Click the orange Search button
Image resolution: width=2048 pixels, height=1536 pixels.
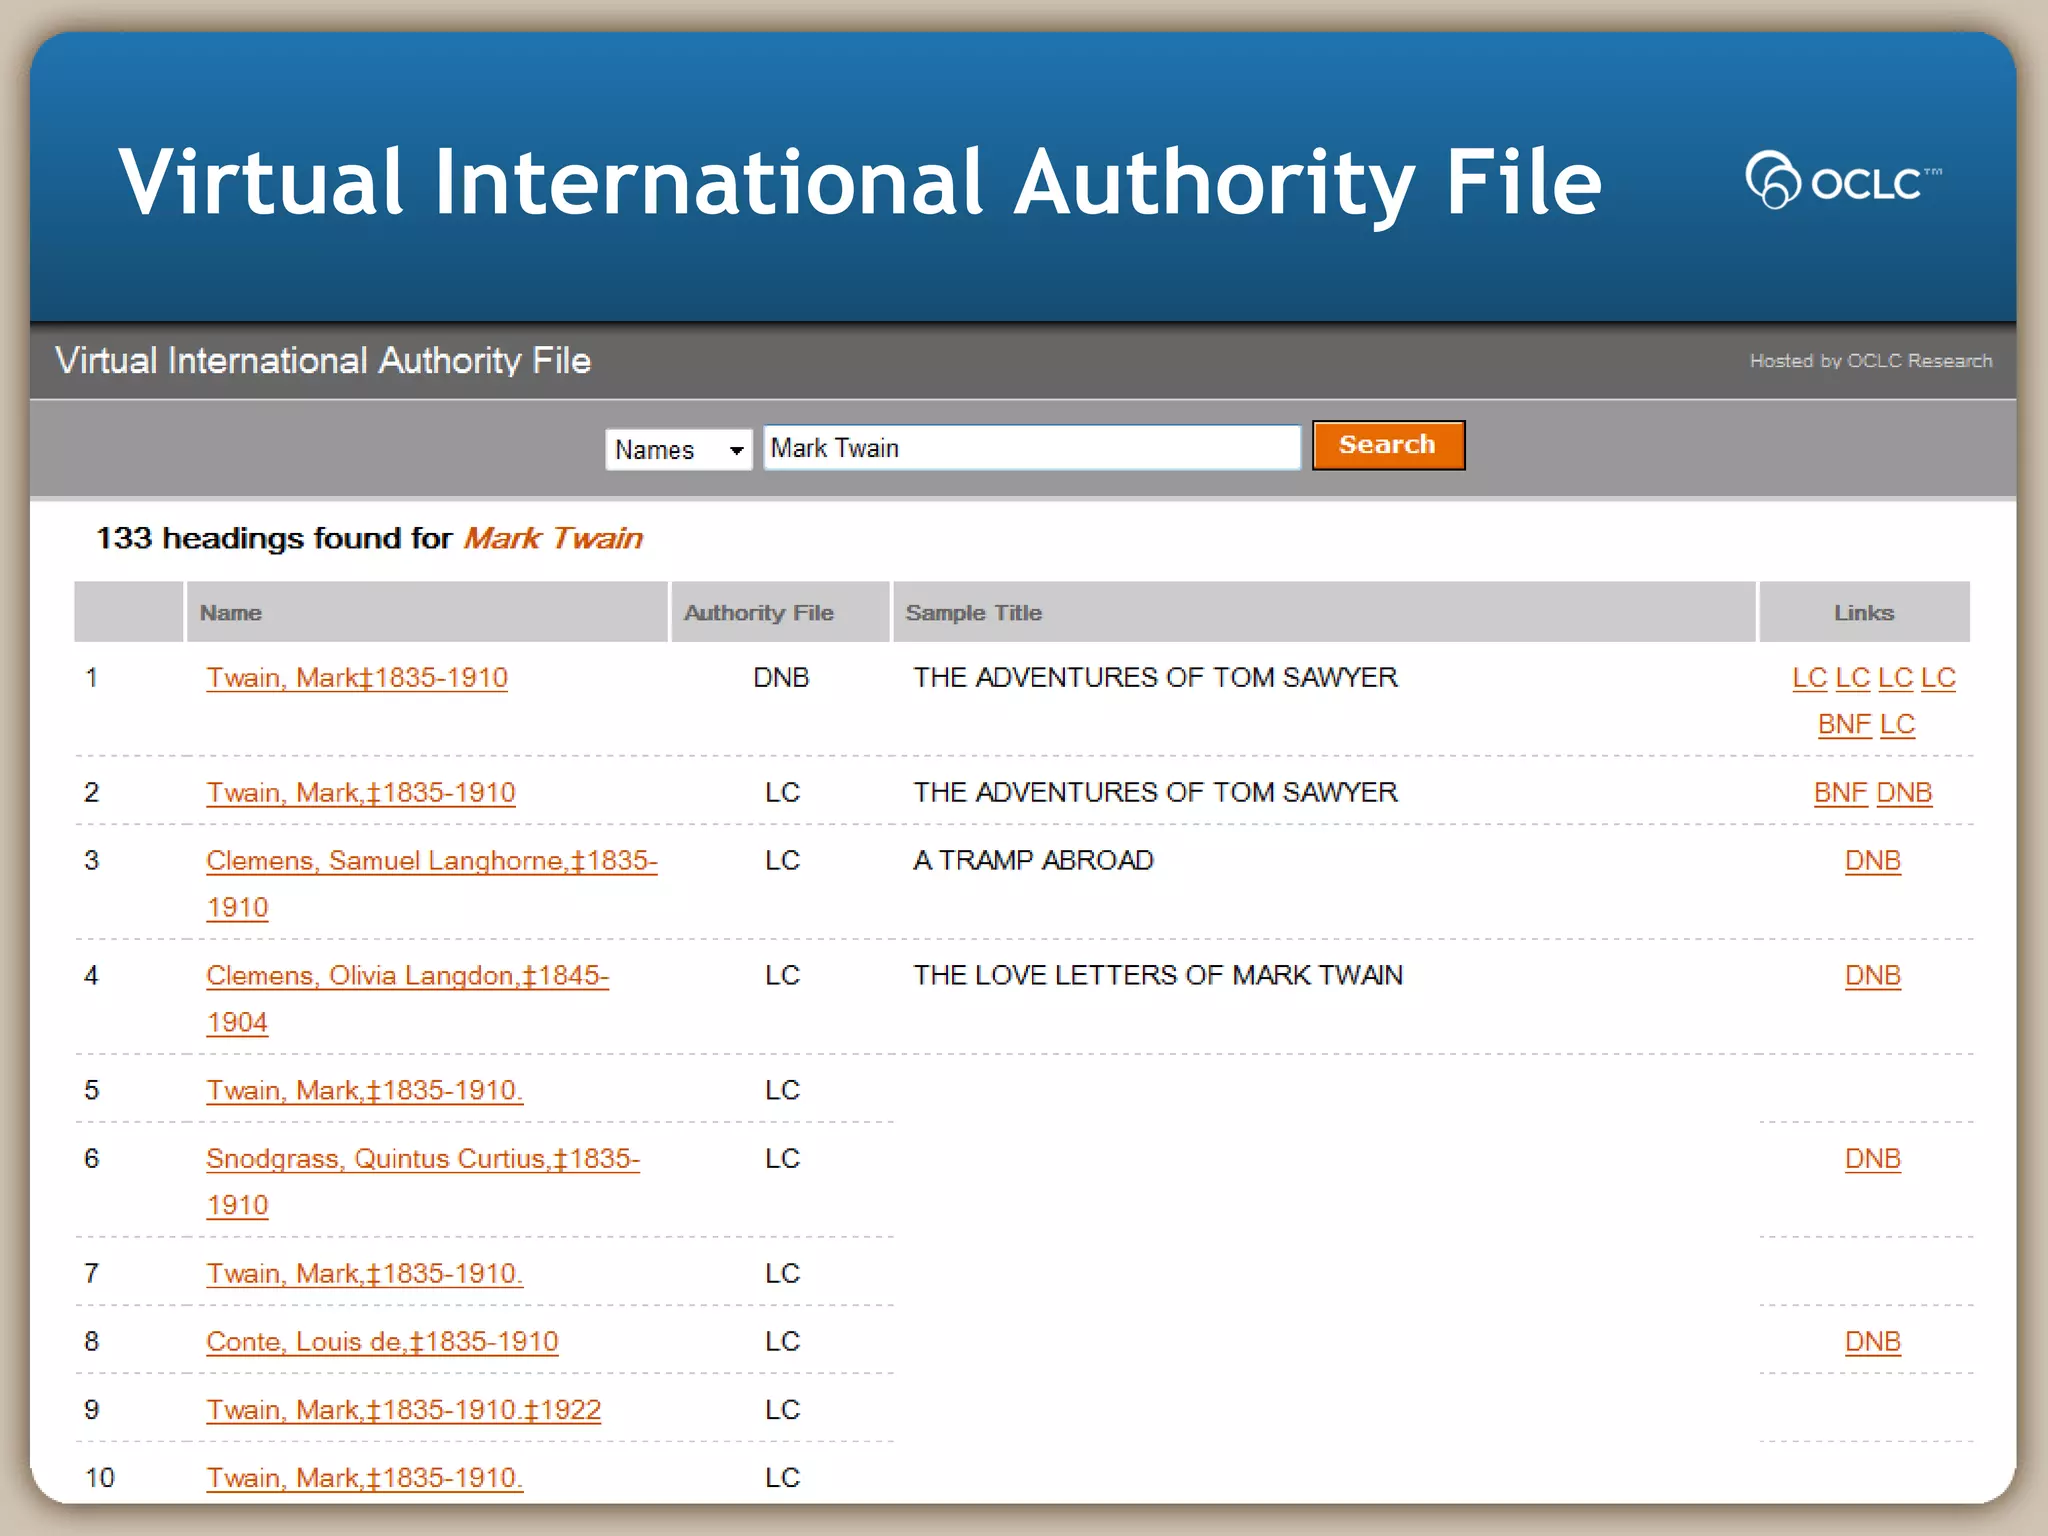[1388, 445]
